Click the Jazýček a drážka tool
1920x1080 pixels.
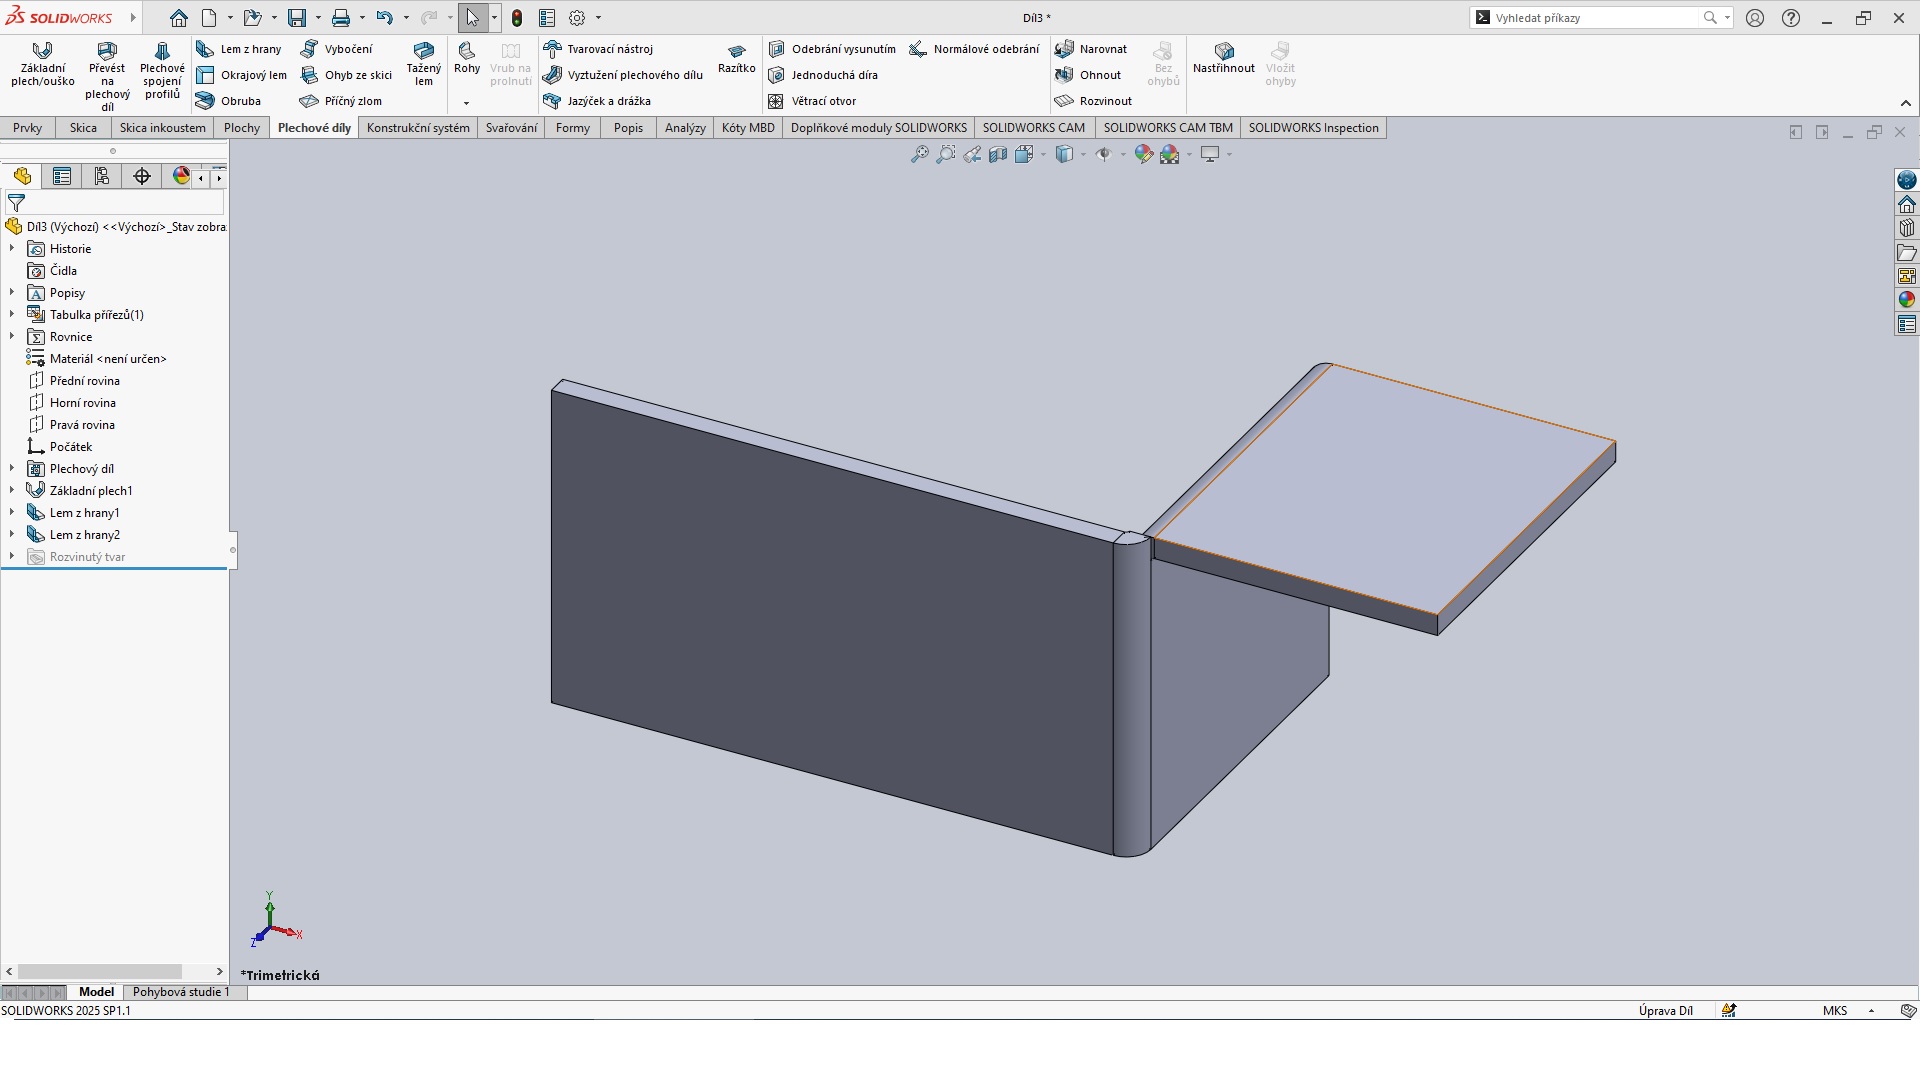[x=597, y=101]
